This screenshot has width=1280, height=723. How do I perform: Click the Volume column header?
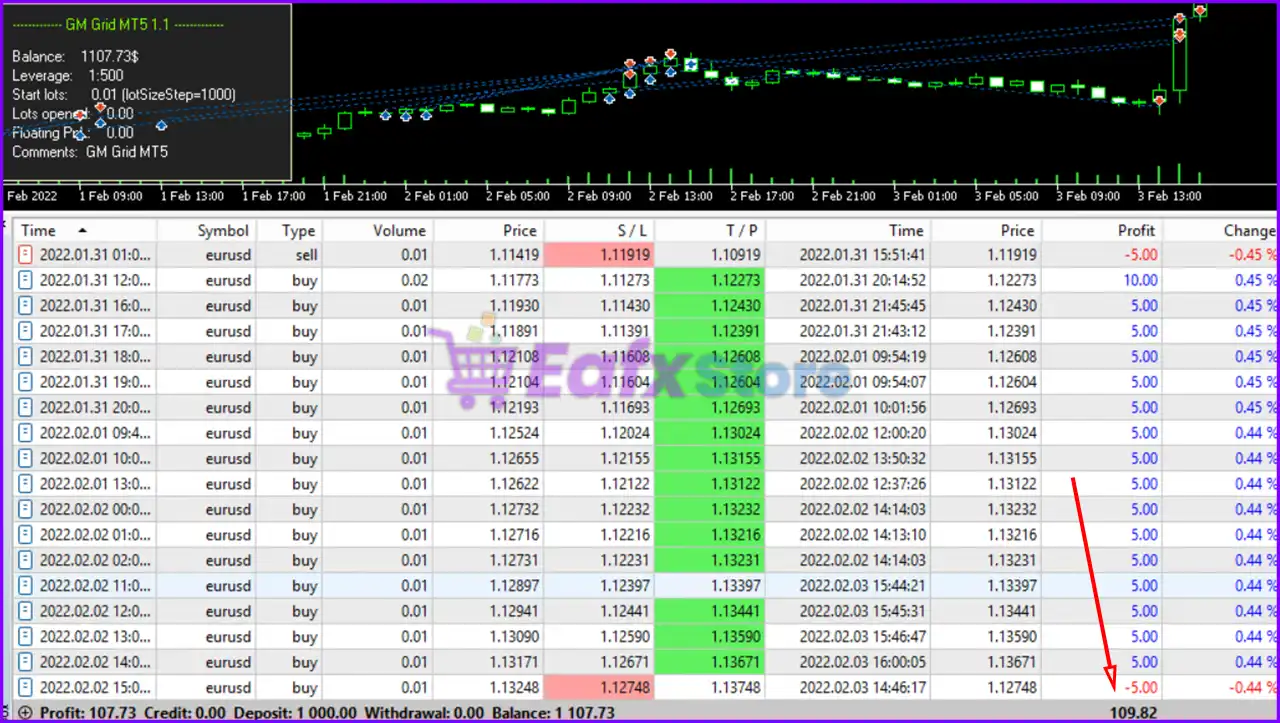[x=399, y=230]
